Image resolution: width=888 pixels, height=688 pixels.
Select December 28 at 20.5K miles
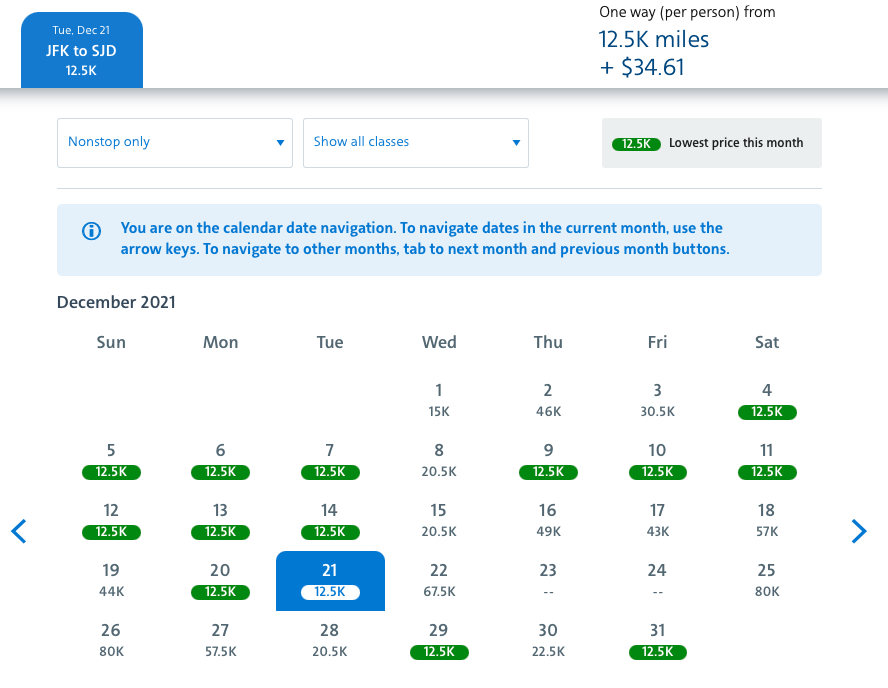pyautogui.click(x=330, y=640)
